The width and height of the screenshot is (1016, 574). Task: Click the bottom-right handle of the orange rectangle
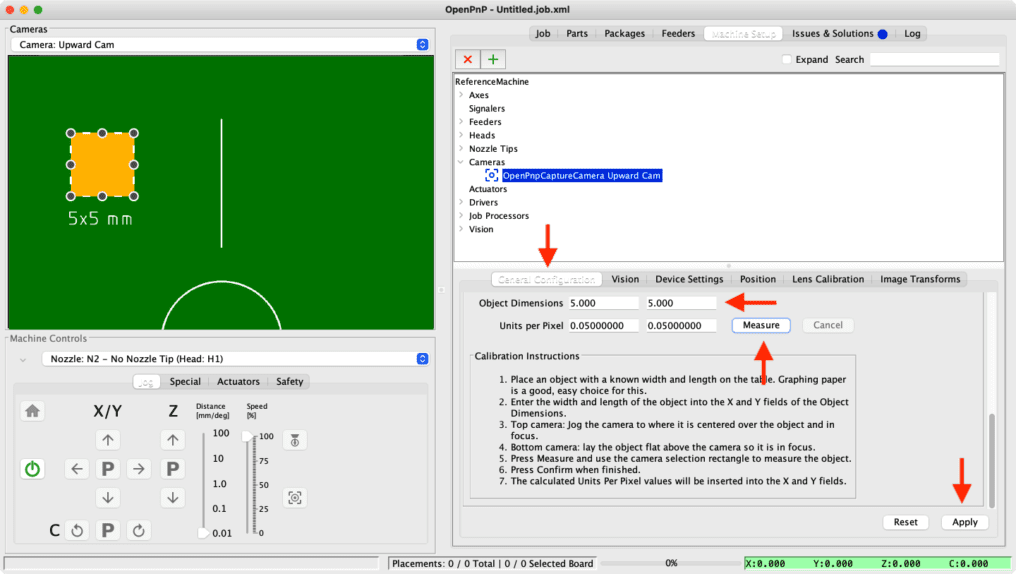(133, 196)
